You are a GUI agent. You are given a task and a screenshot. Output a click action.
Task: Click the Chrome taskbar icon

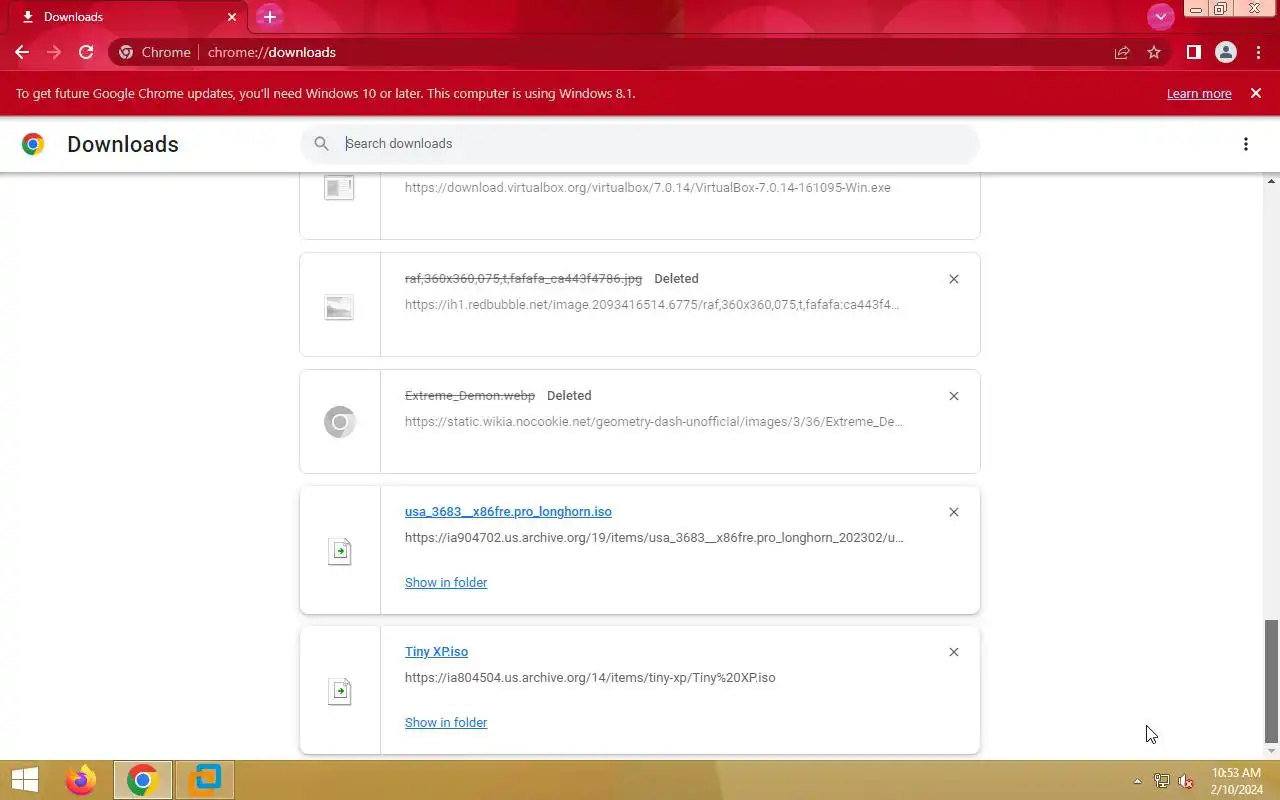pos(142,780)
